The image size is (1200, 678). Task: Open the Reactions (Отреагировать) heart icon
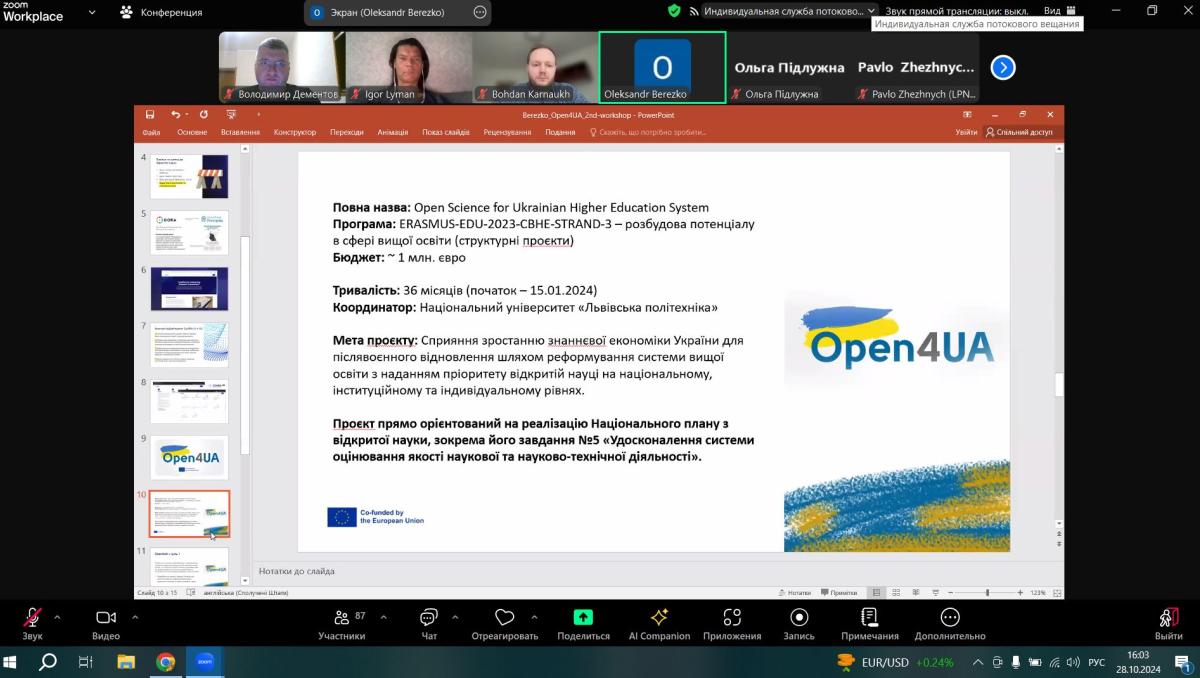click(x=504, y=623)
